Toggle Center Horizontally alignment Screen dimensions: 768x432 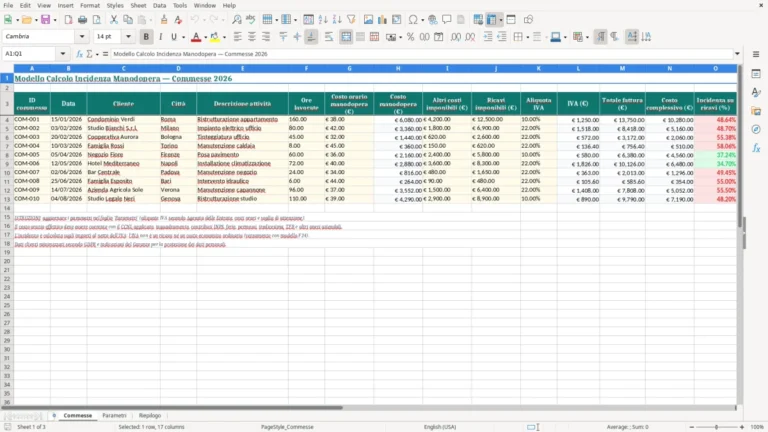(252, 37)
